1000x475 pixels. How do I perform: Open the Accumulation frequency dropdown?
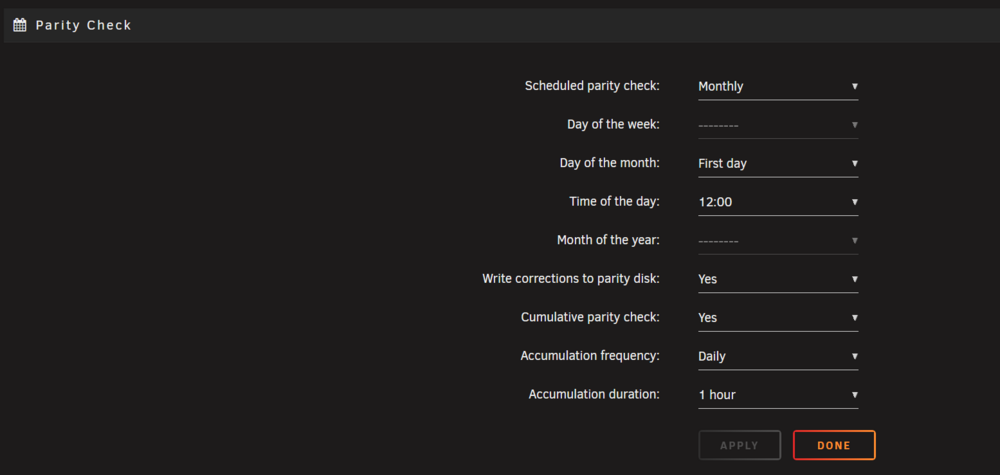[778, 356]
